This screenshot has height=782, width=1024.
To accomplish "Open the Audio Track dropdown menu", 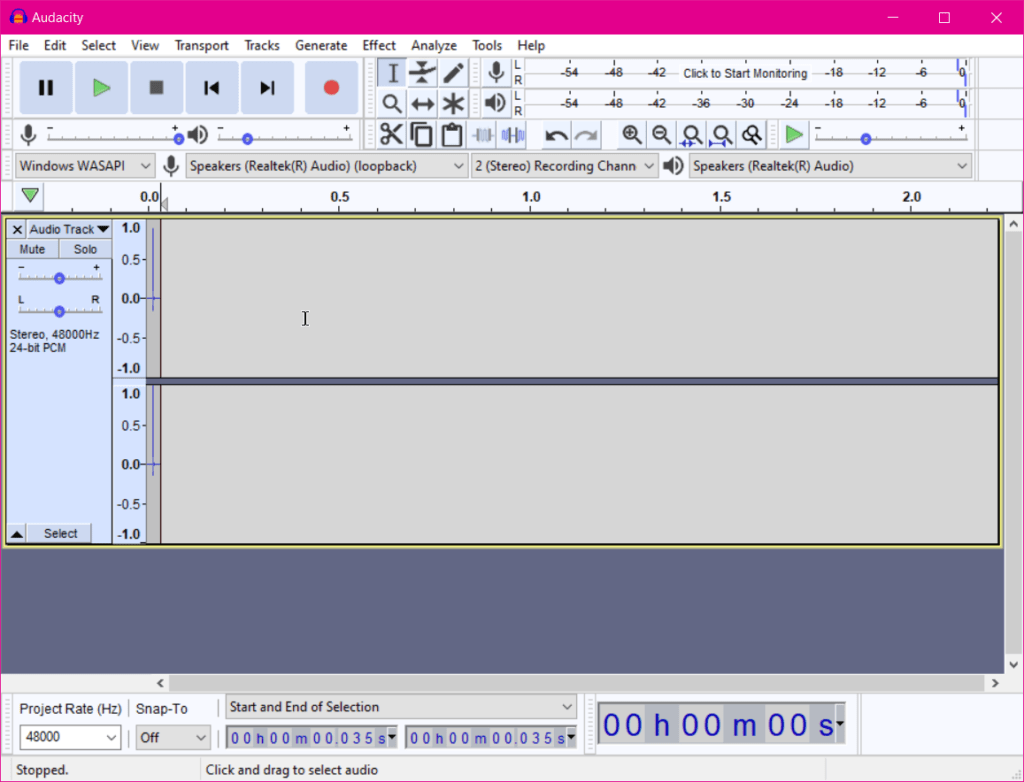I will click(69, 229).
